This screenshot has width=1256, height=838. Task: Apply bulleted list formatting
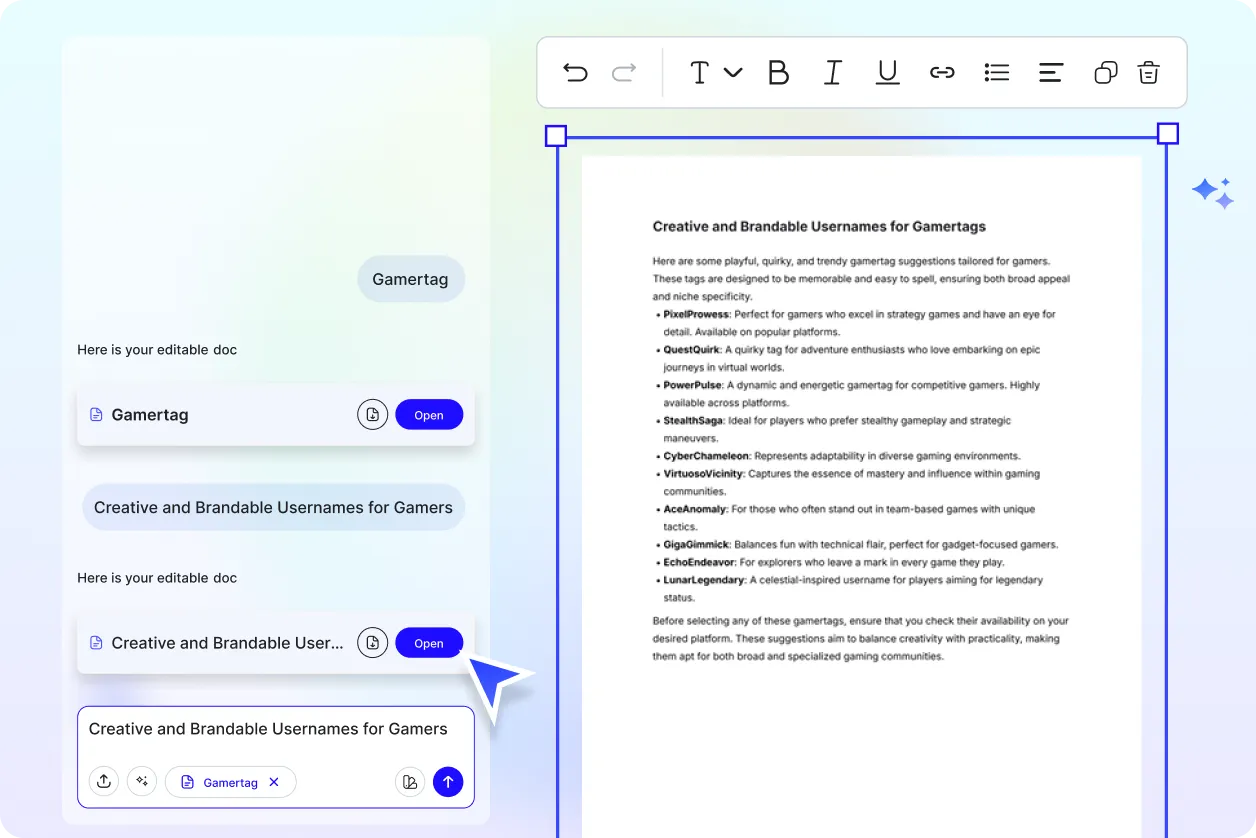coord(996,72)
